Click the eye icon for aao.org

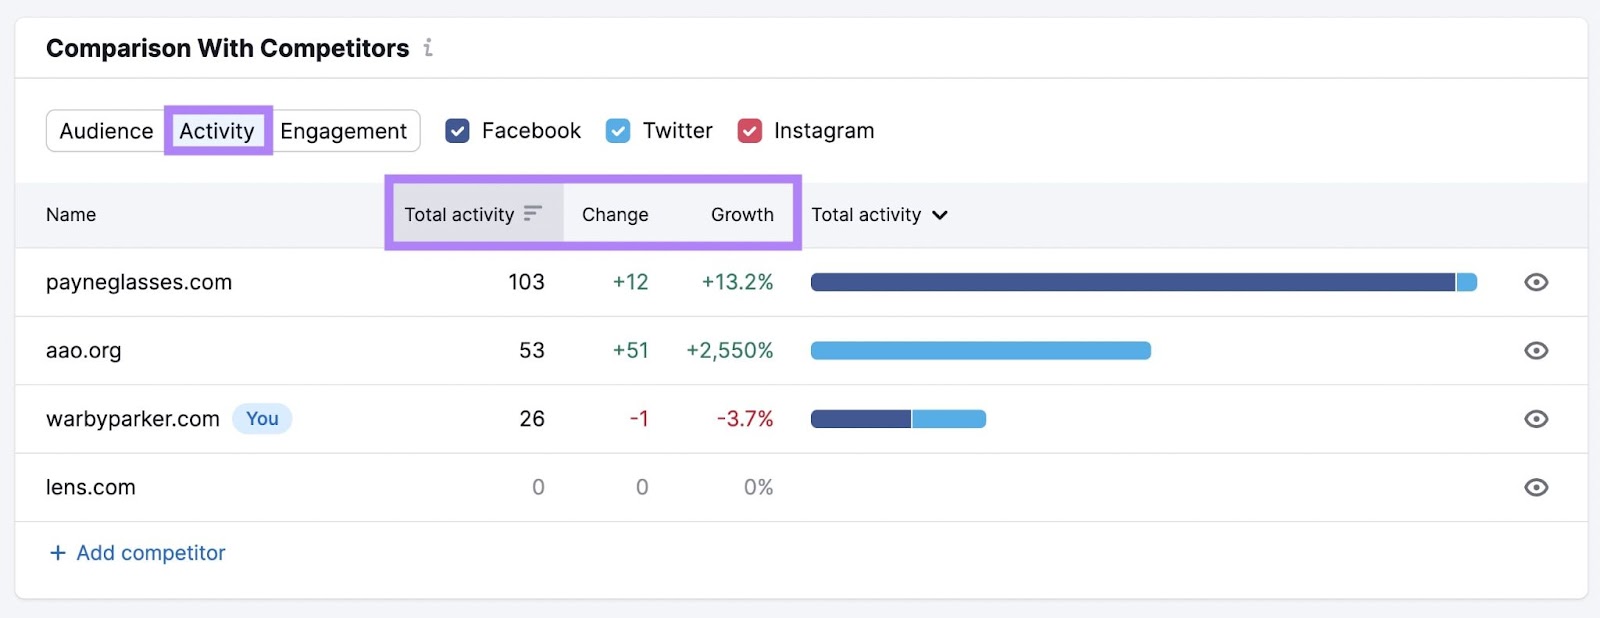click(x=1537, y=350)
